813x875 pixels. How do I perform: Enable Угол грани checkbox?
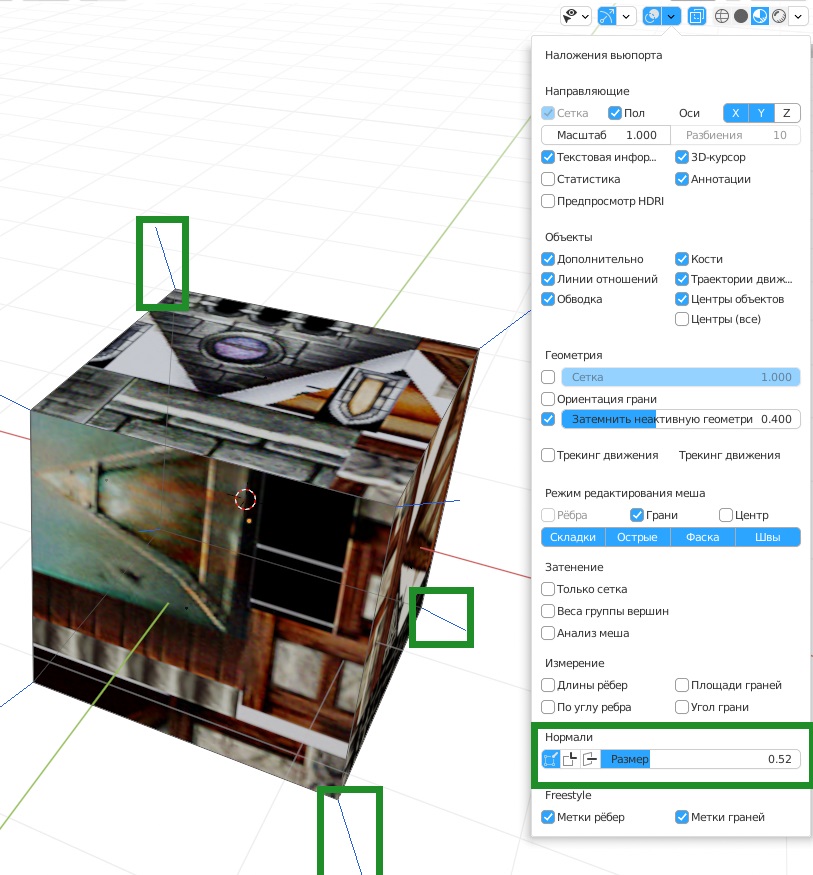pyautogui.click(x=681, y=707)
